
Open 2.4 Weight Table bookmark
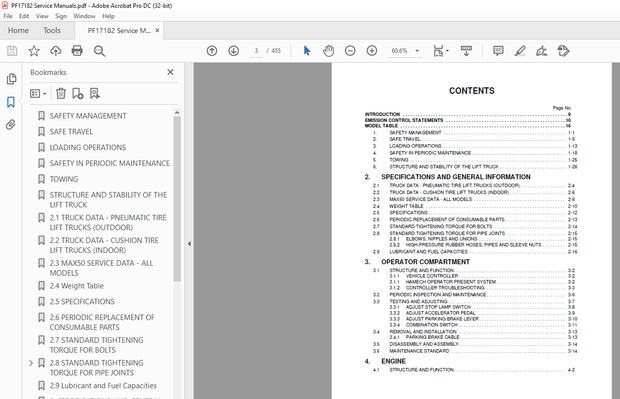coord(76,286)
